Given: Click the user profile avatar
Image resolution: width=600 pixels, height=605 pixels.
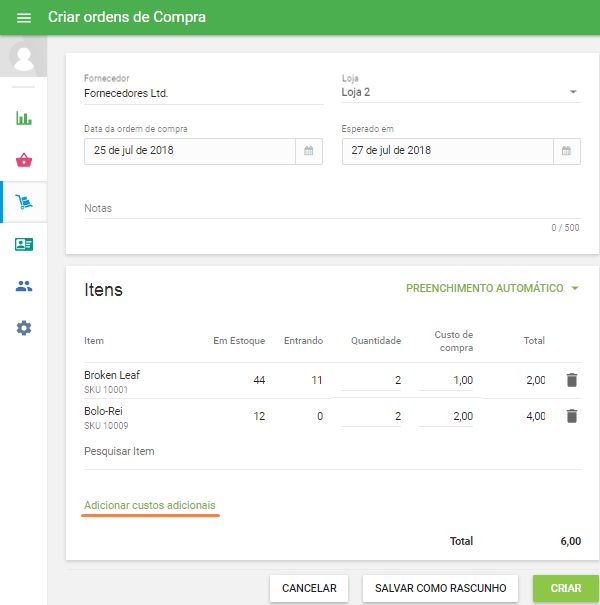Looking at the screenshot, I should tap(24, 57).
